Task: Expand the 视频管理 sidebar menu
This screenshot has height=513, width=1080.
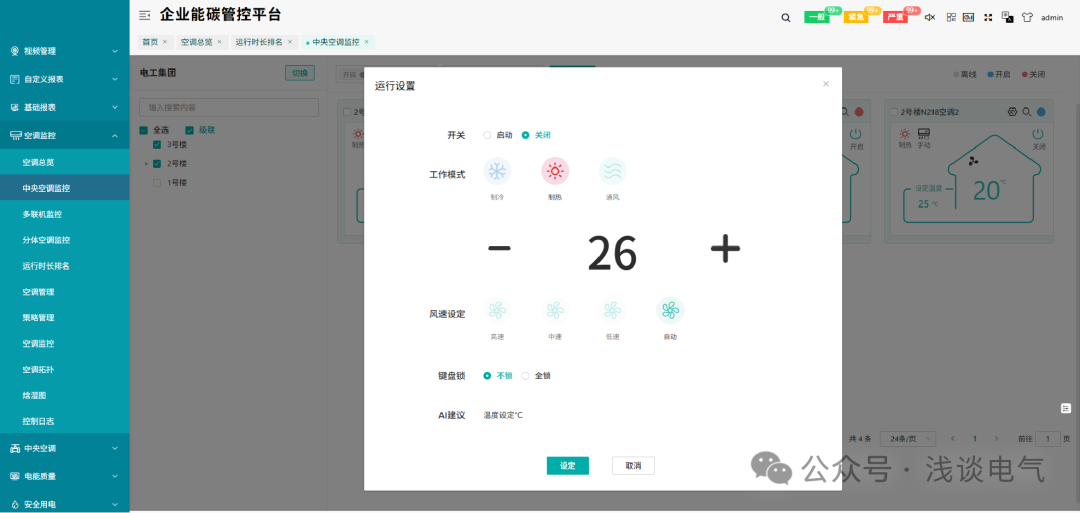Action: point(65,51)
